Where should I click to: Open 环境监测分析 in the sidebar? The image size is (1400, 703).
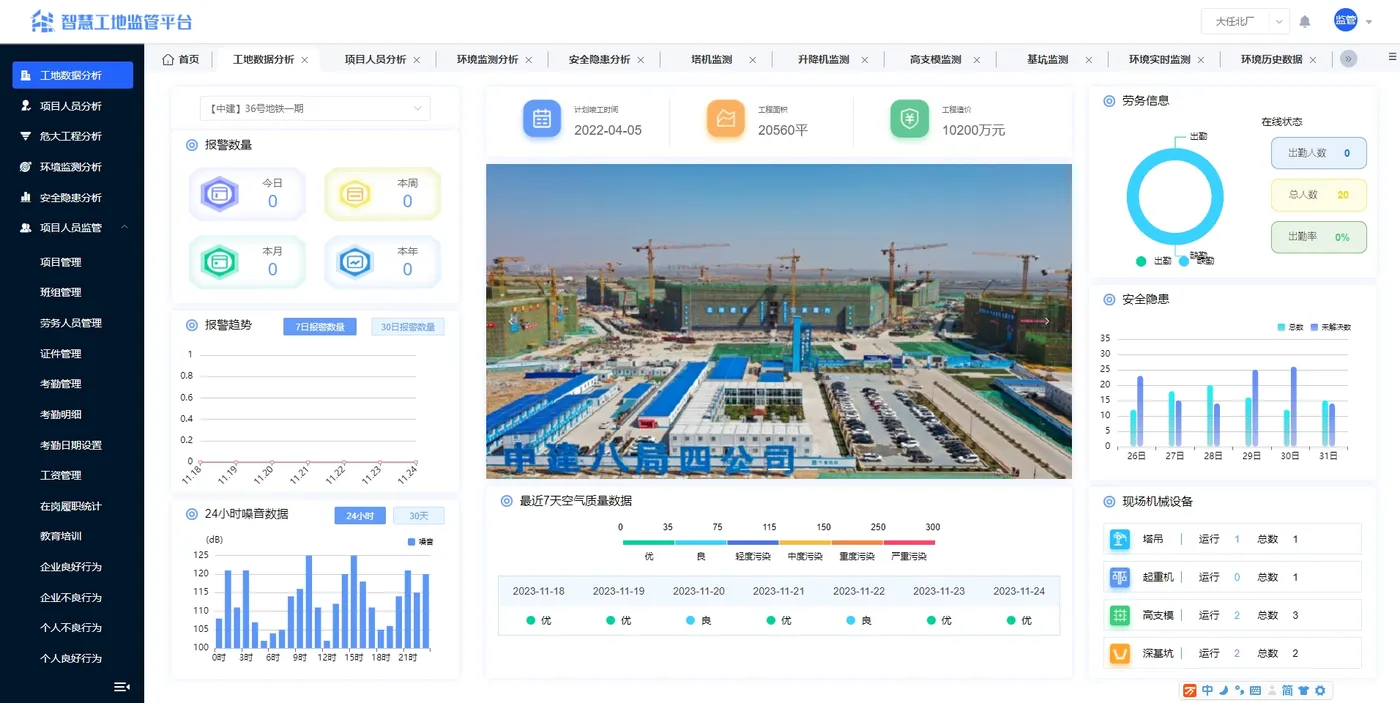72,167
